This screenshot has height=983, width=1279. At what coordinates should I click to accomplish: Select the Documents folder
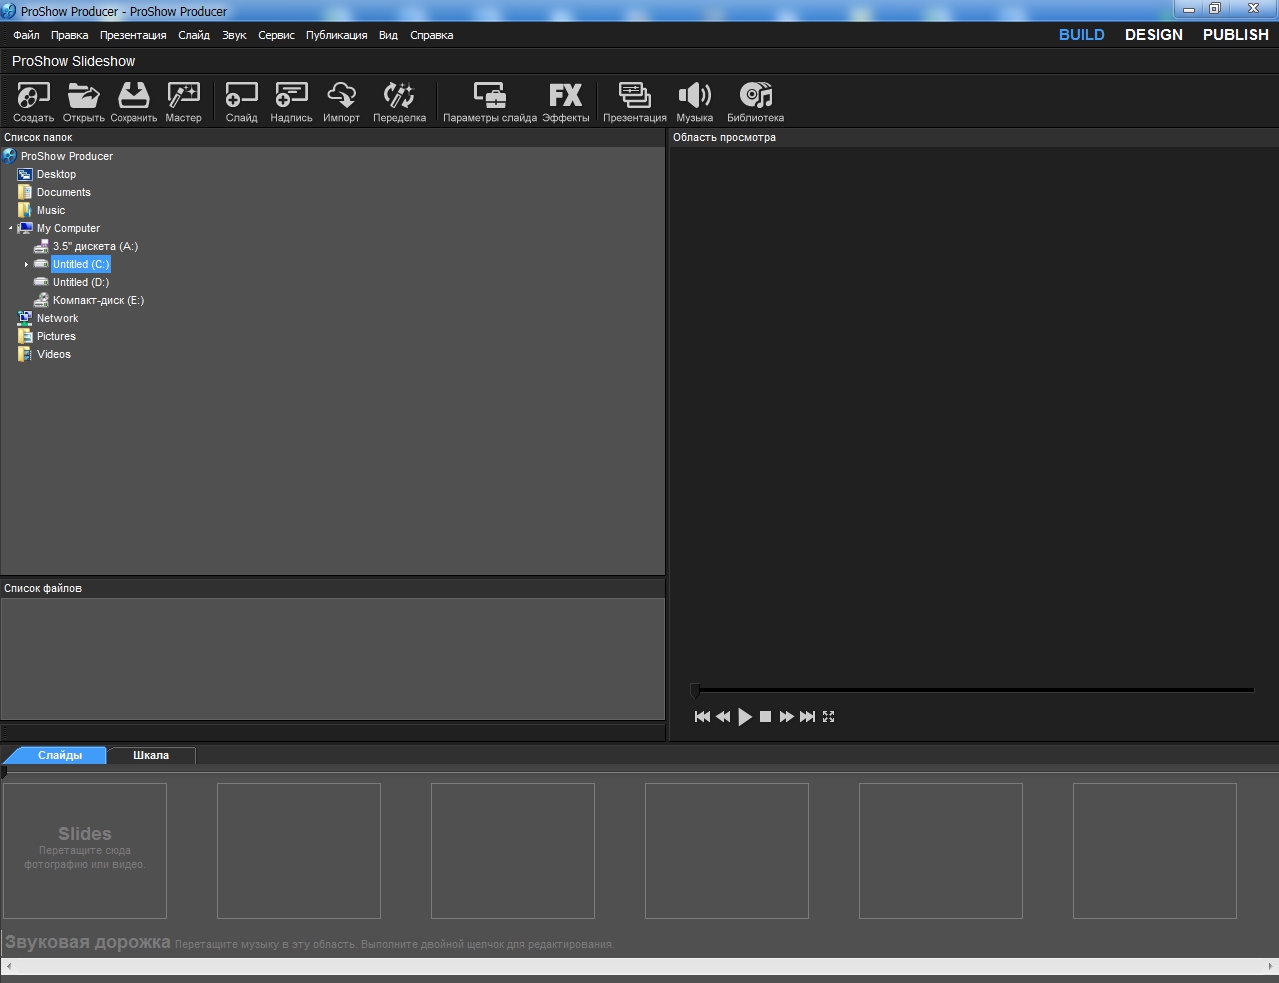coord(63,192)
